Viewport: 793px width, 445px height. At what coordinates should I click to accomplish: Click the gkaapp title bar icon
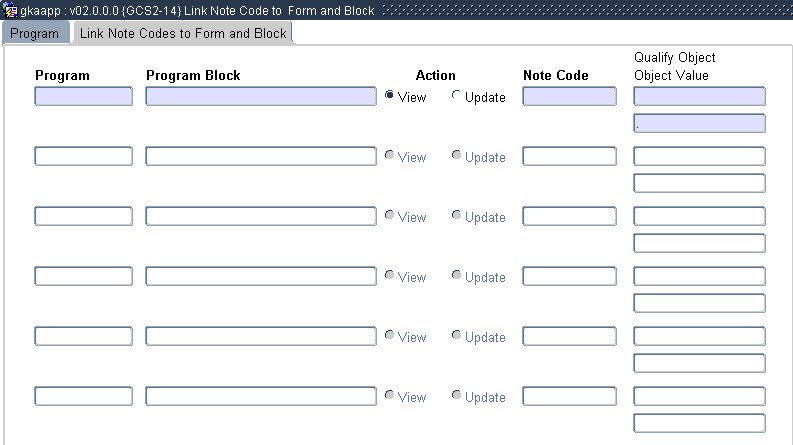pos(11,11)
